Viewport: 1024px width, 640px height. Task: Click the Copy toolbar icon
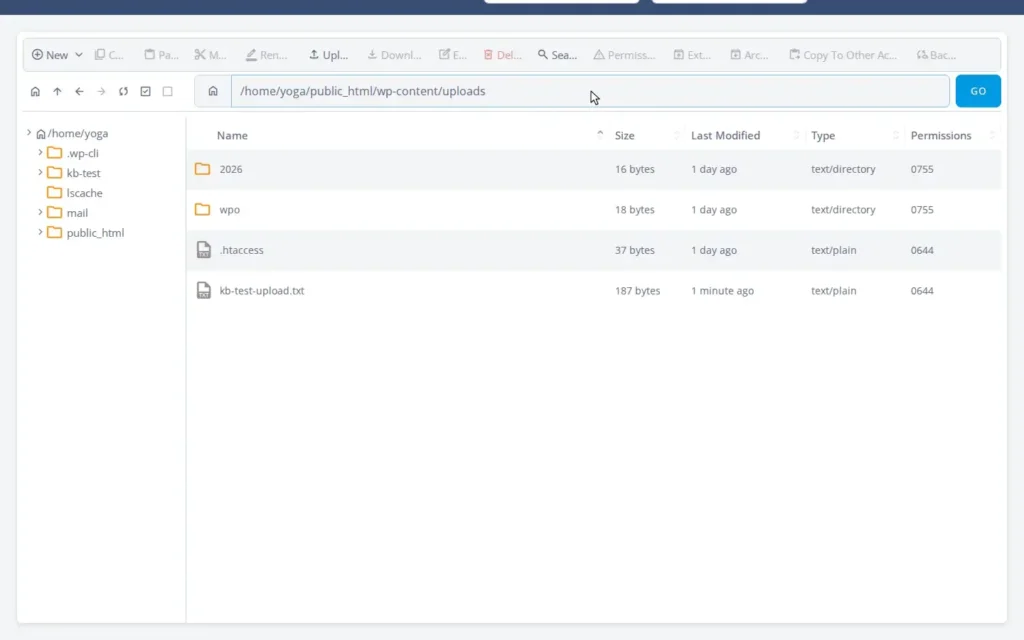coord(100,55)
